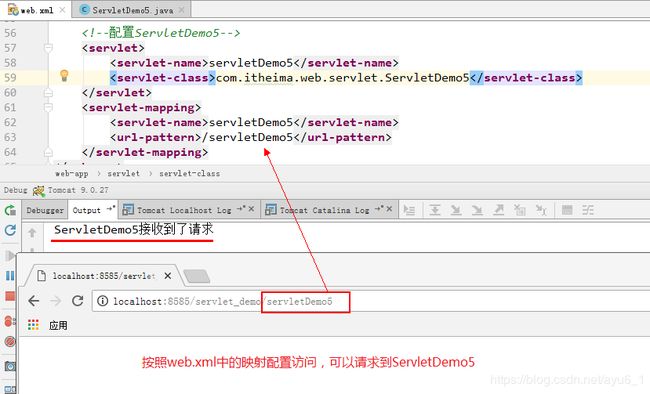The width and height of the screenshot is (650, 394).
Task: Pin the Tomcat Catalina Log tab
Action: [379, 208]
